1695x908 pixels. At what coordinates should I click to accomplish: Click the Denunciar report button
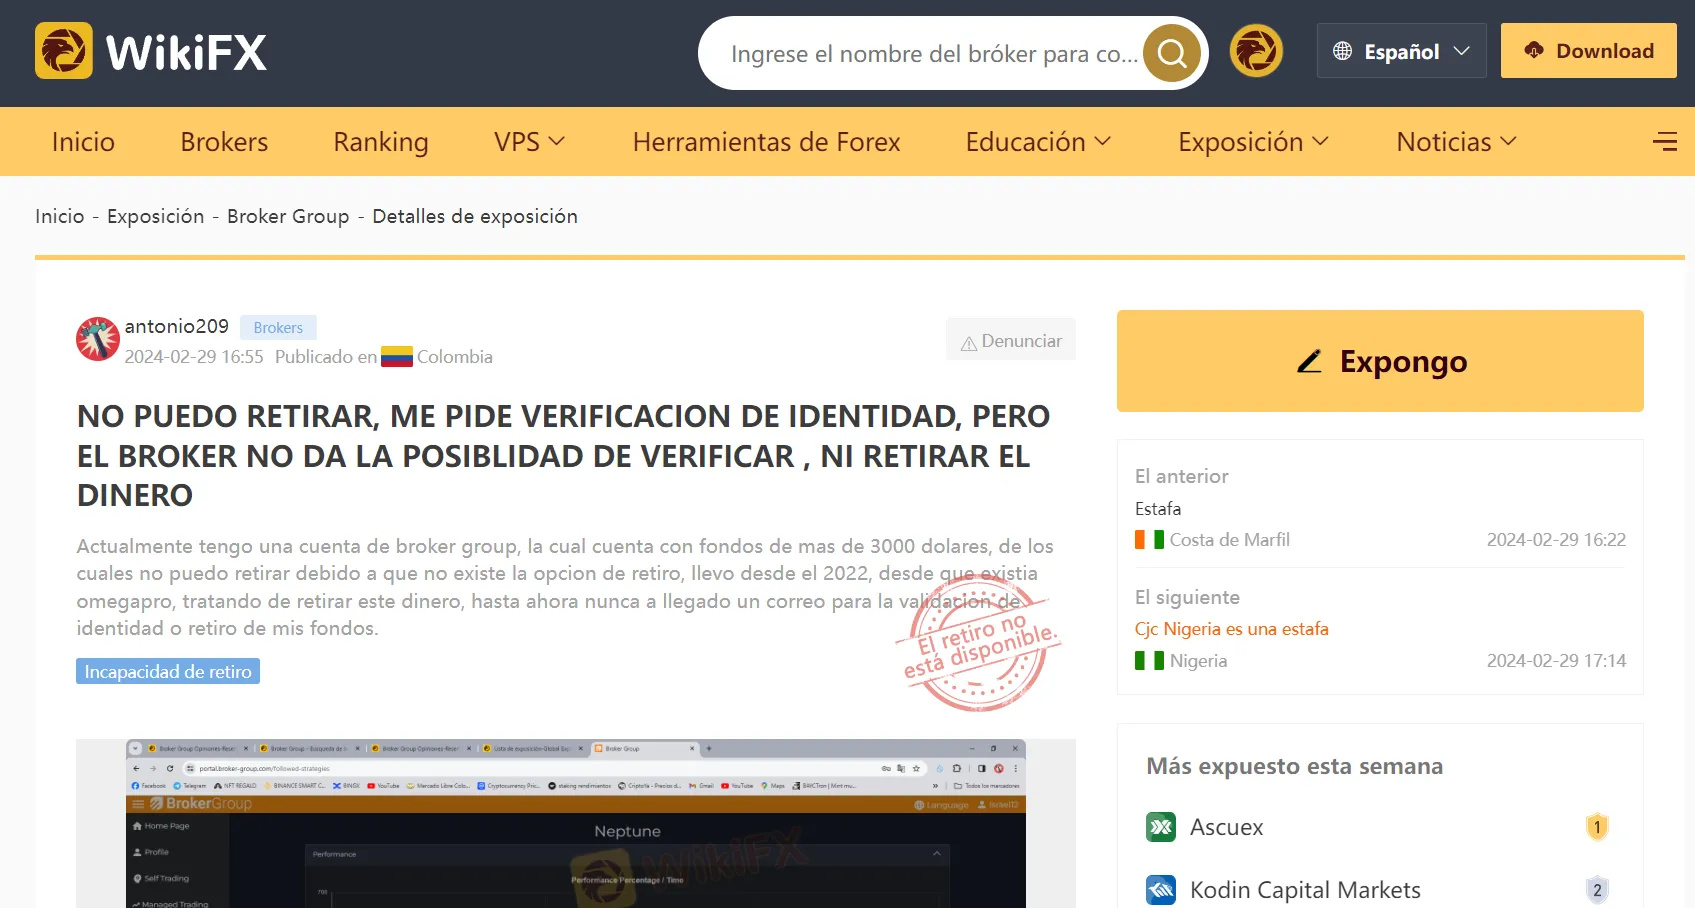pyautogui.click(x=1011, y=340)
